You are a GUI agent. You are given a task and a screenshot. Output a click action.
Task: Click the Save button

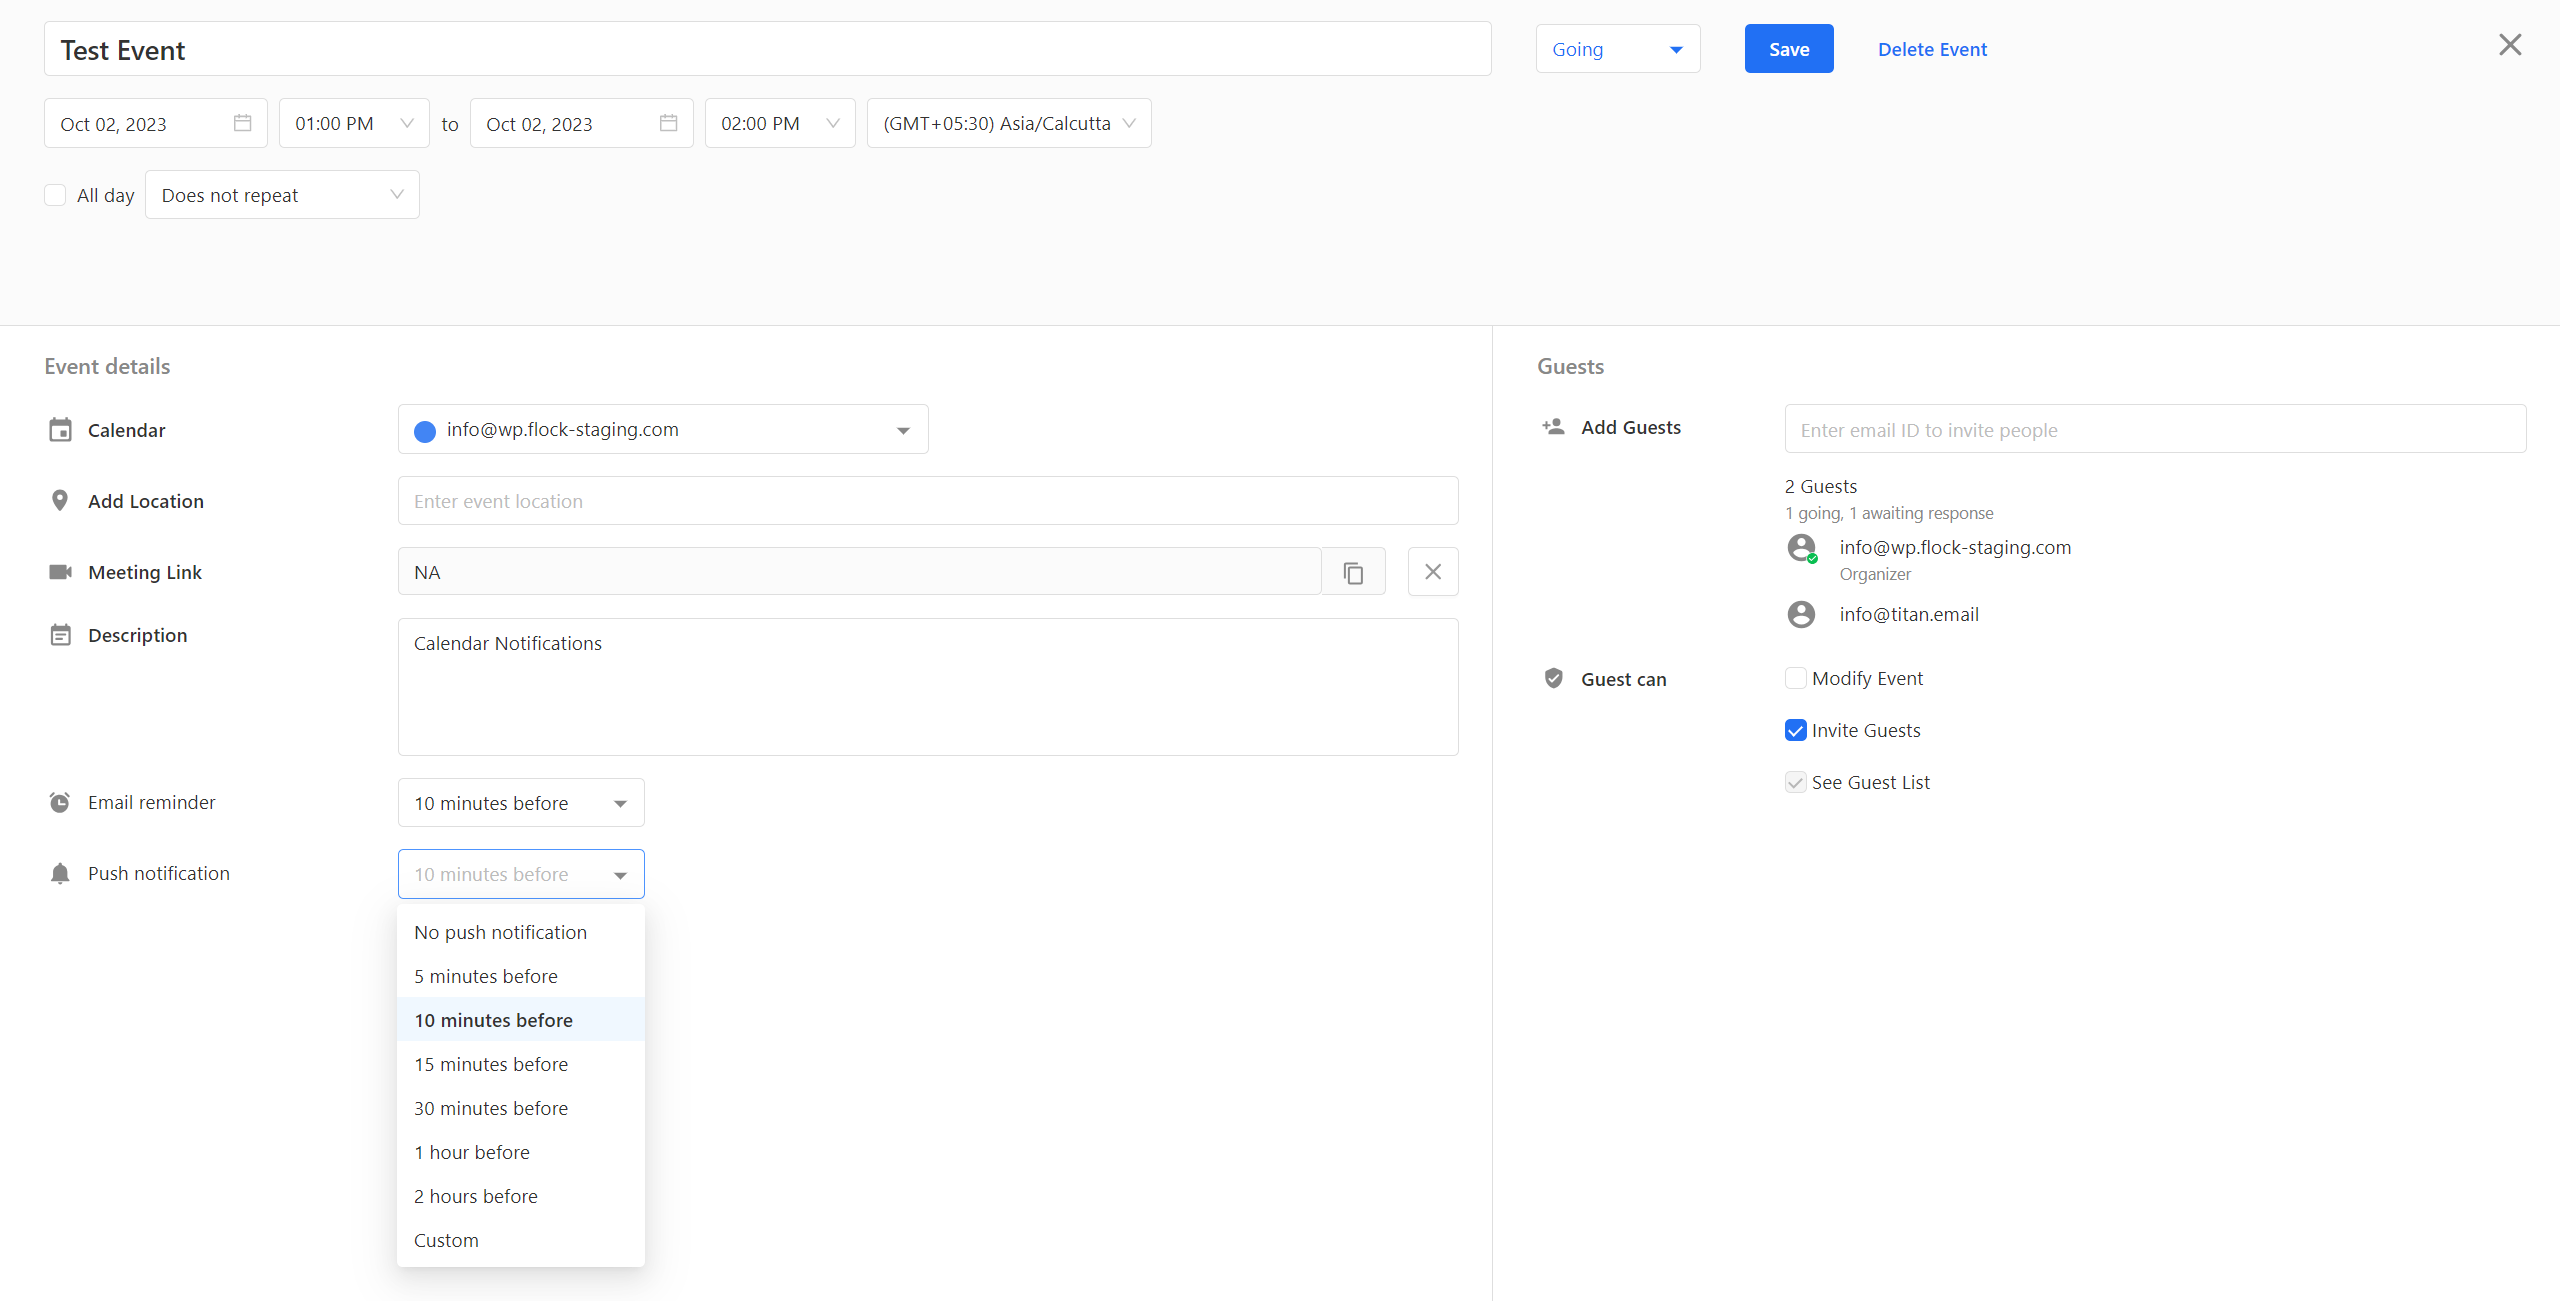pos(1788,49)
